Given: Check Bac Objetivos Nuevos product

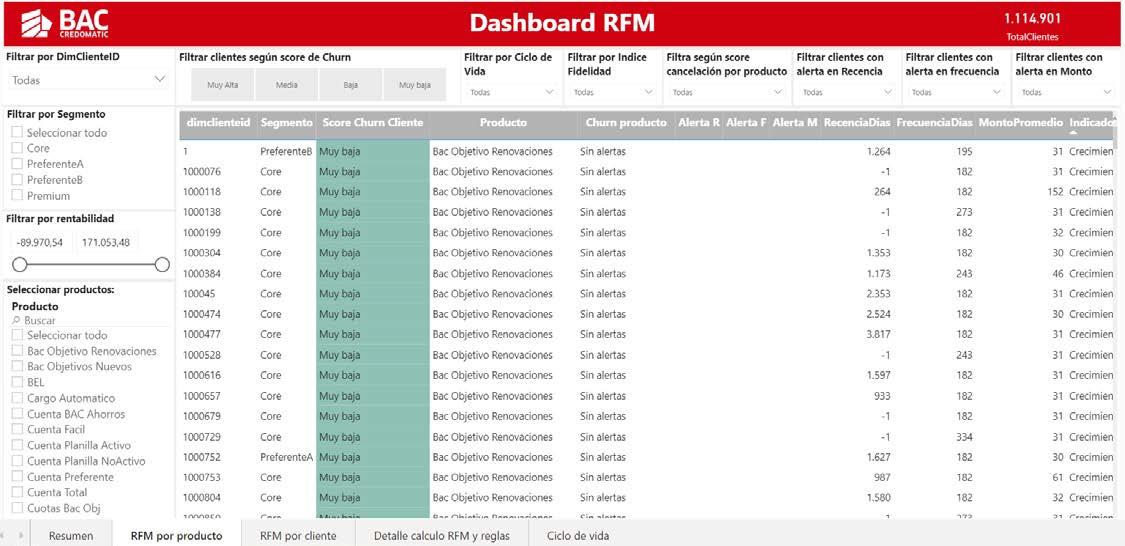Looking at the screenshot, I should coord(17,367).
